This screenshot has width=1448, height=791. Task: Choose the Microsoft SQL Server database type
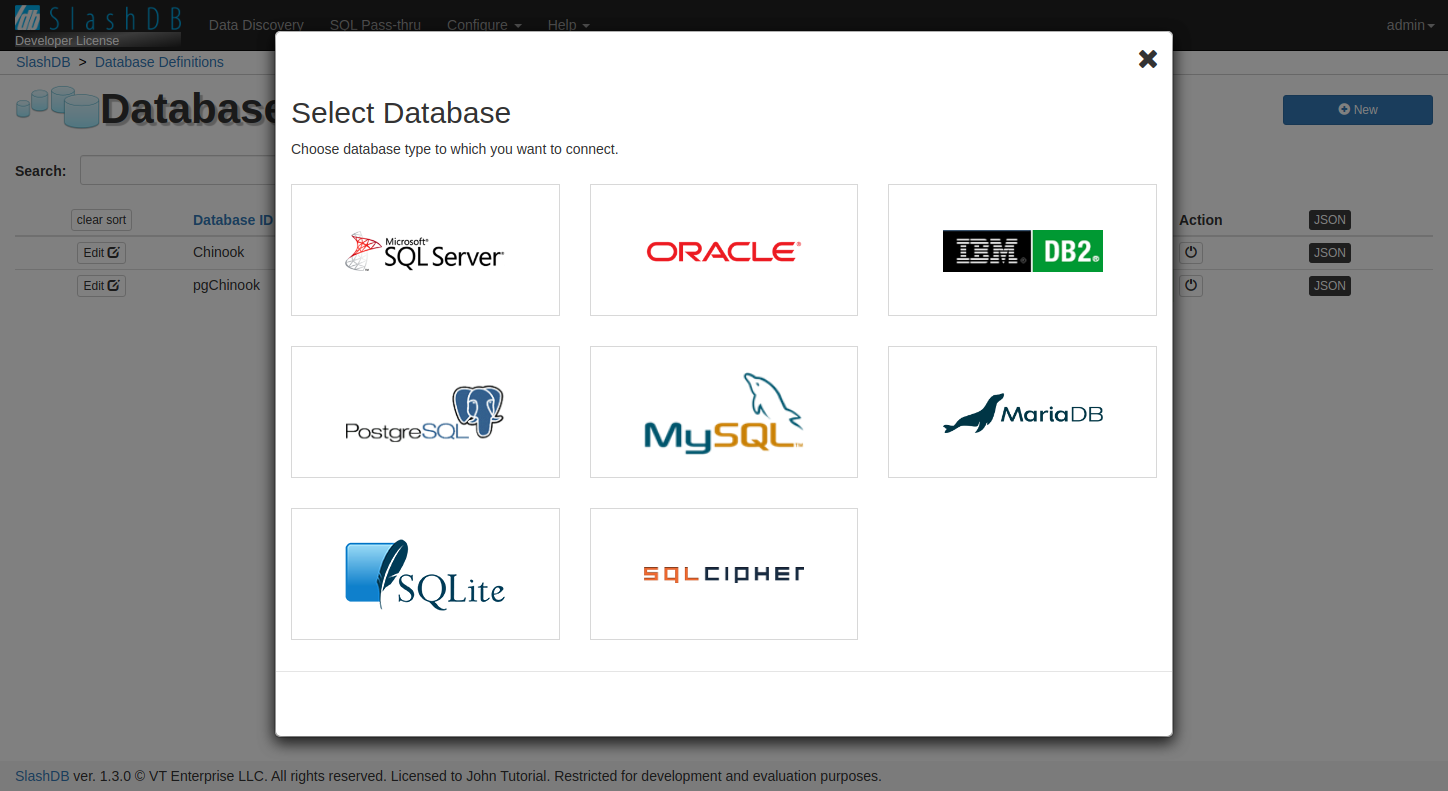[425, 250]
